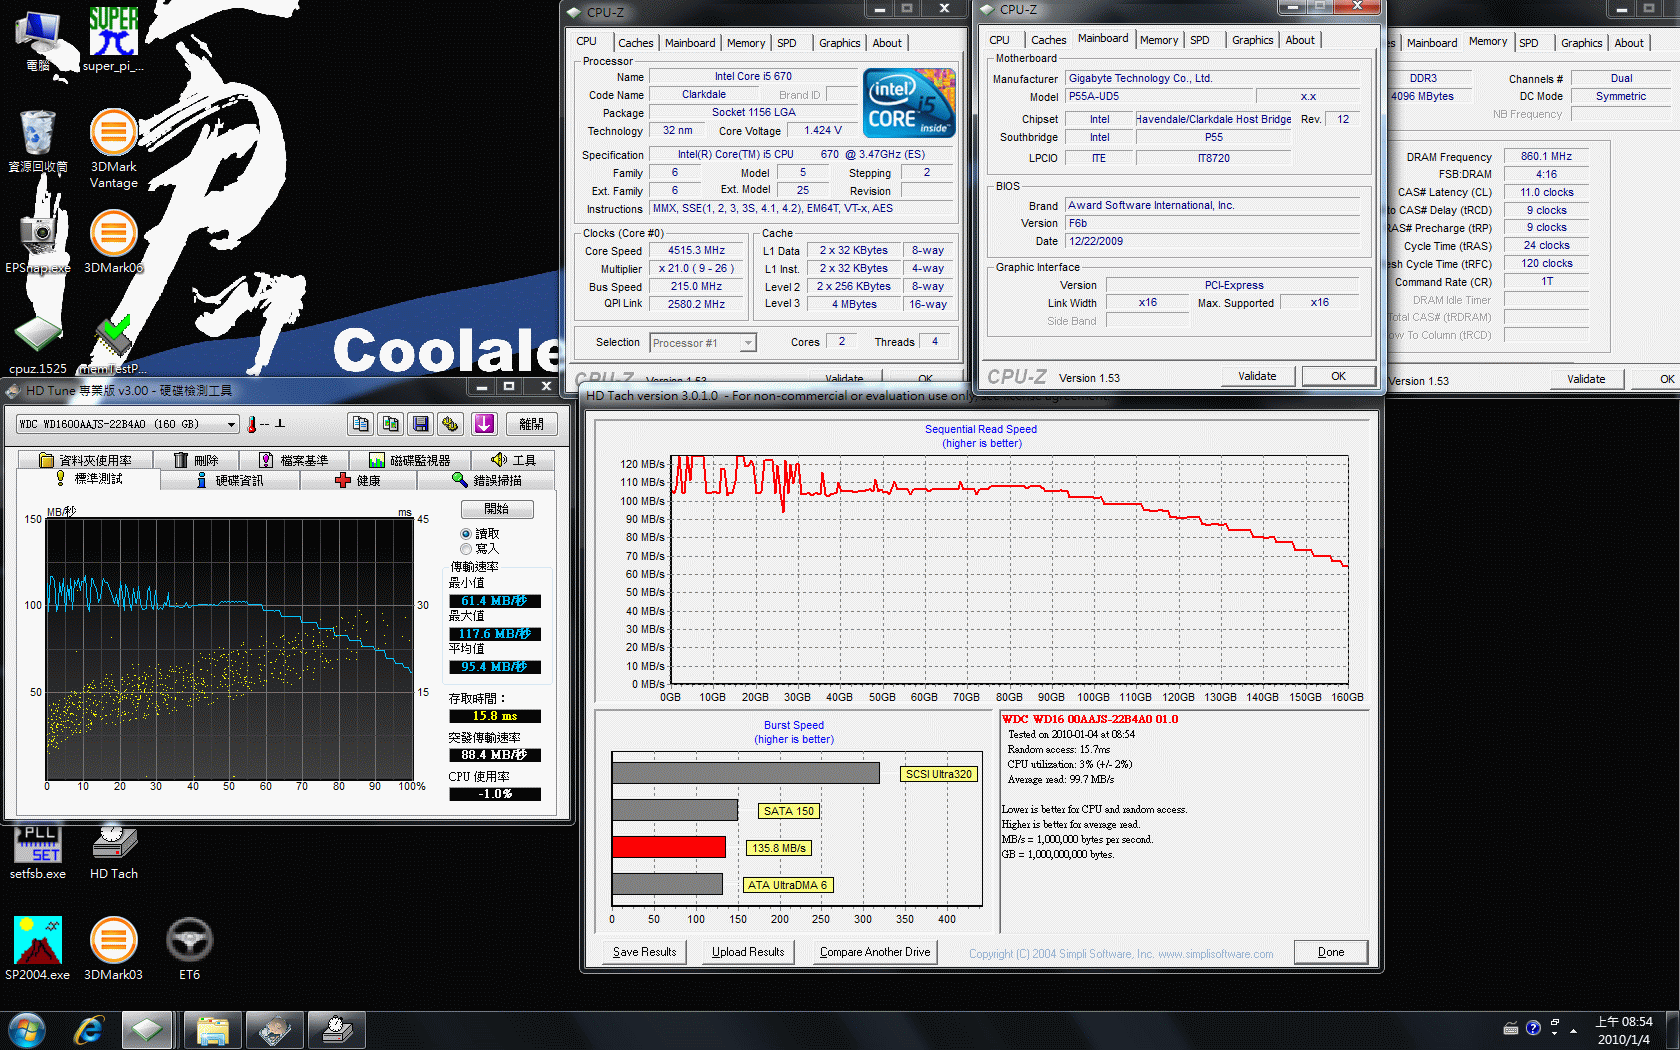Open Mainboard tab in right CPU-Z window
Screen dimensions: 1680x1050
point(1432,43)
